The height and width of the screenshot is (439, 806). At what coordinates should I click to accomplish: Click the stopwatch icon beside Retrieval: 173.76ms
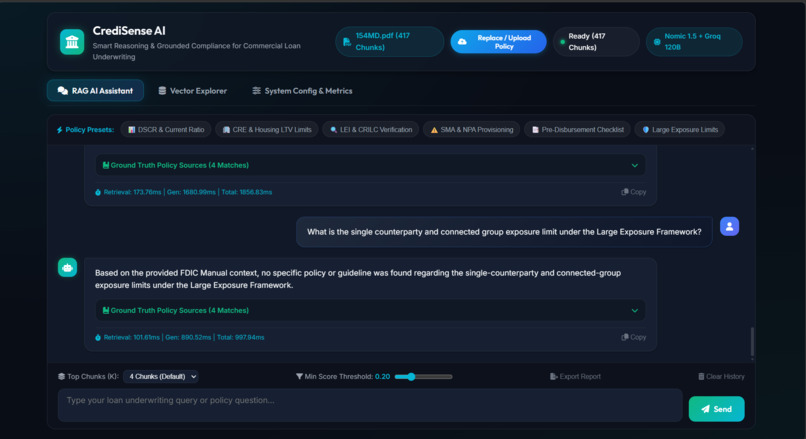(x=98, y=192)
